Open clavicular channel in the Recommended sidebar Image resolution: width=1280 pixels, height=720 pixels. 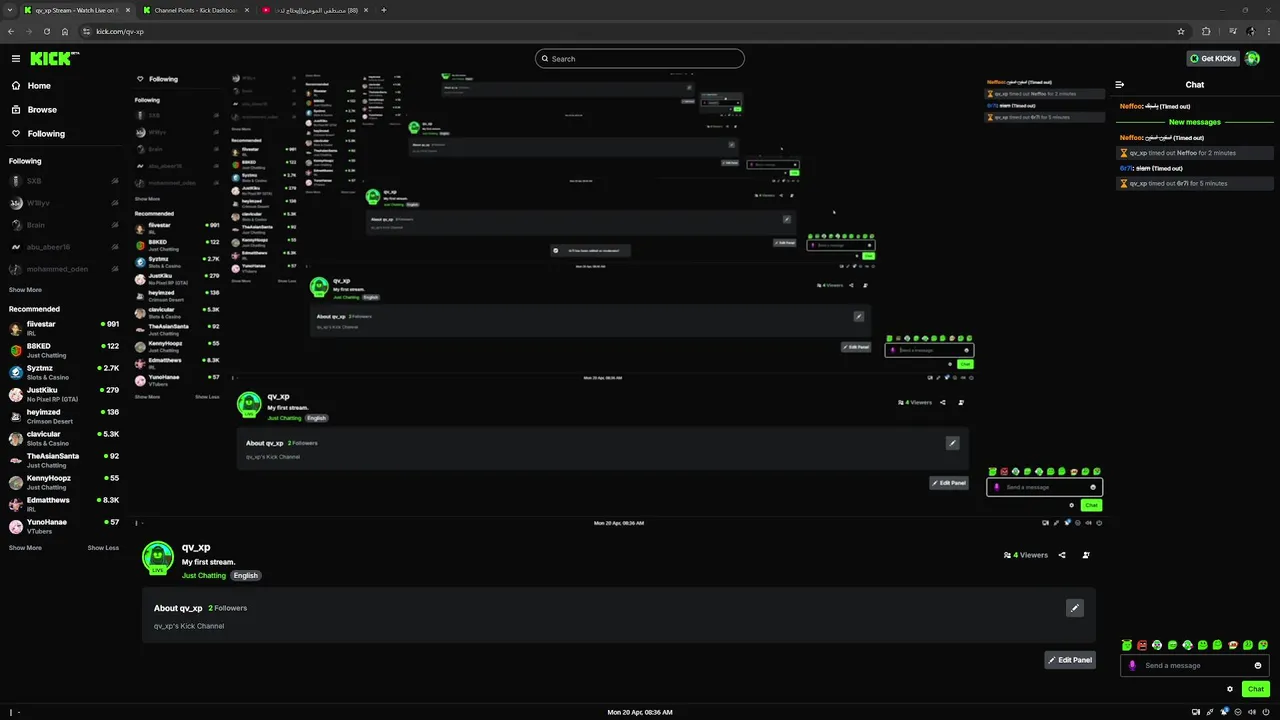[x=64, y=438]
